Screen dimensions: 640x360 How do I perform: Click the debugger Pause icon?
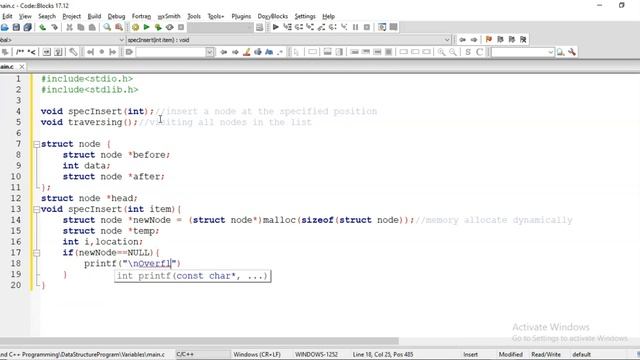point(356,27)
